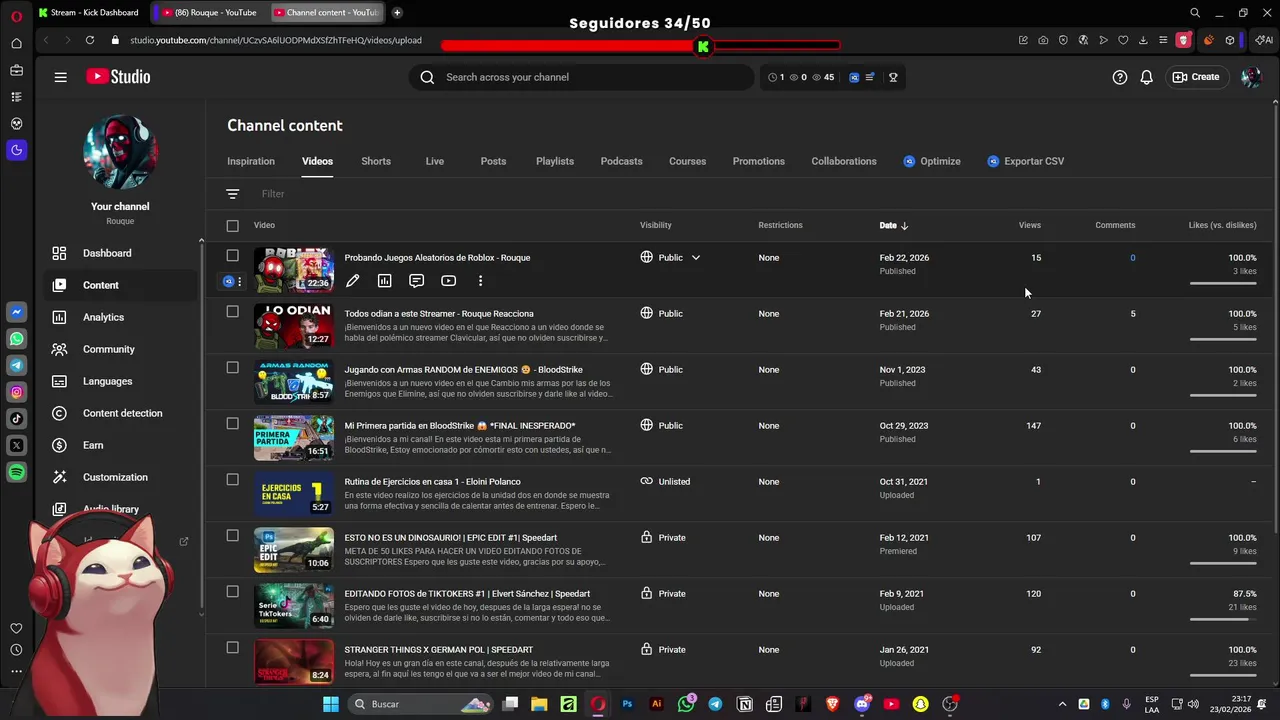Click the Search across your channel box
Screen dimensions: 1280x720
pyautogui.click(x=581, y=77)
